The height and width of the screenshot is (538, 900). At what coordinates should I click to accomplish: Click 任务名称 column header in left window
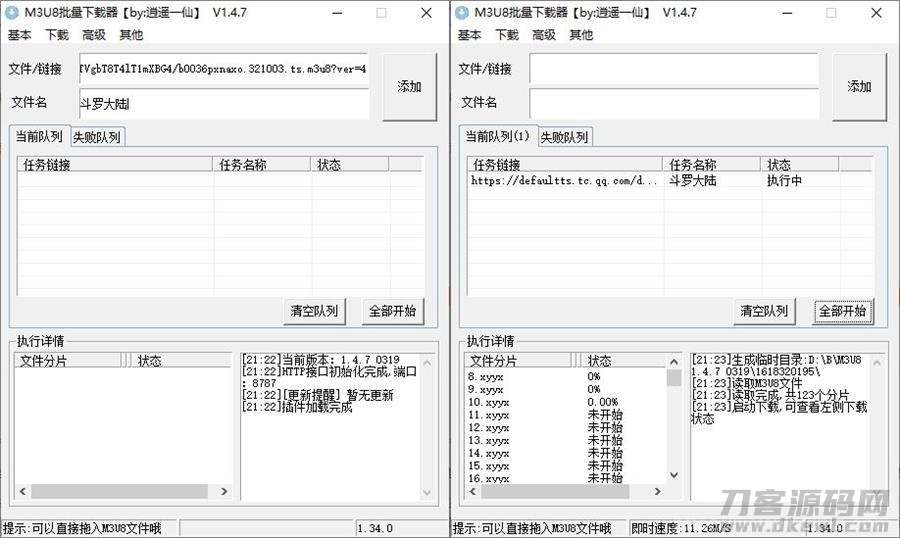click(x=262, y=165)
